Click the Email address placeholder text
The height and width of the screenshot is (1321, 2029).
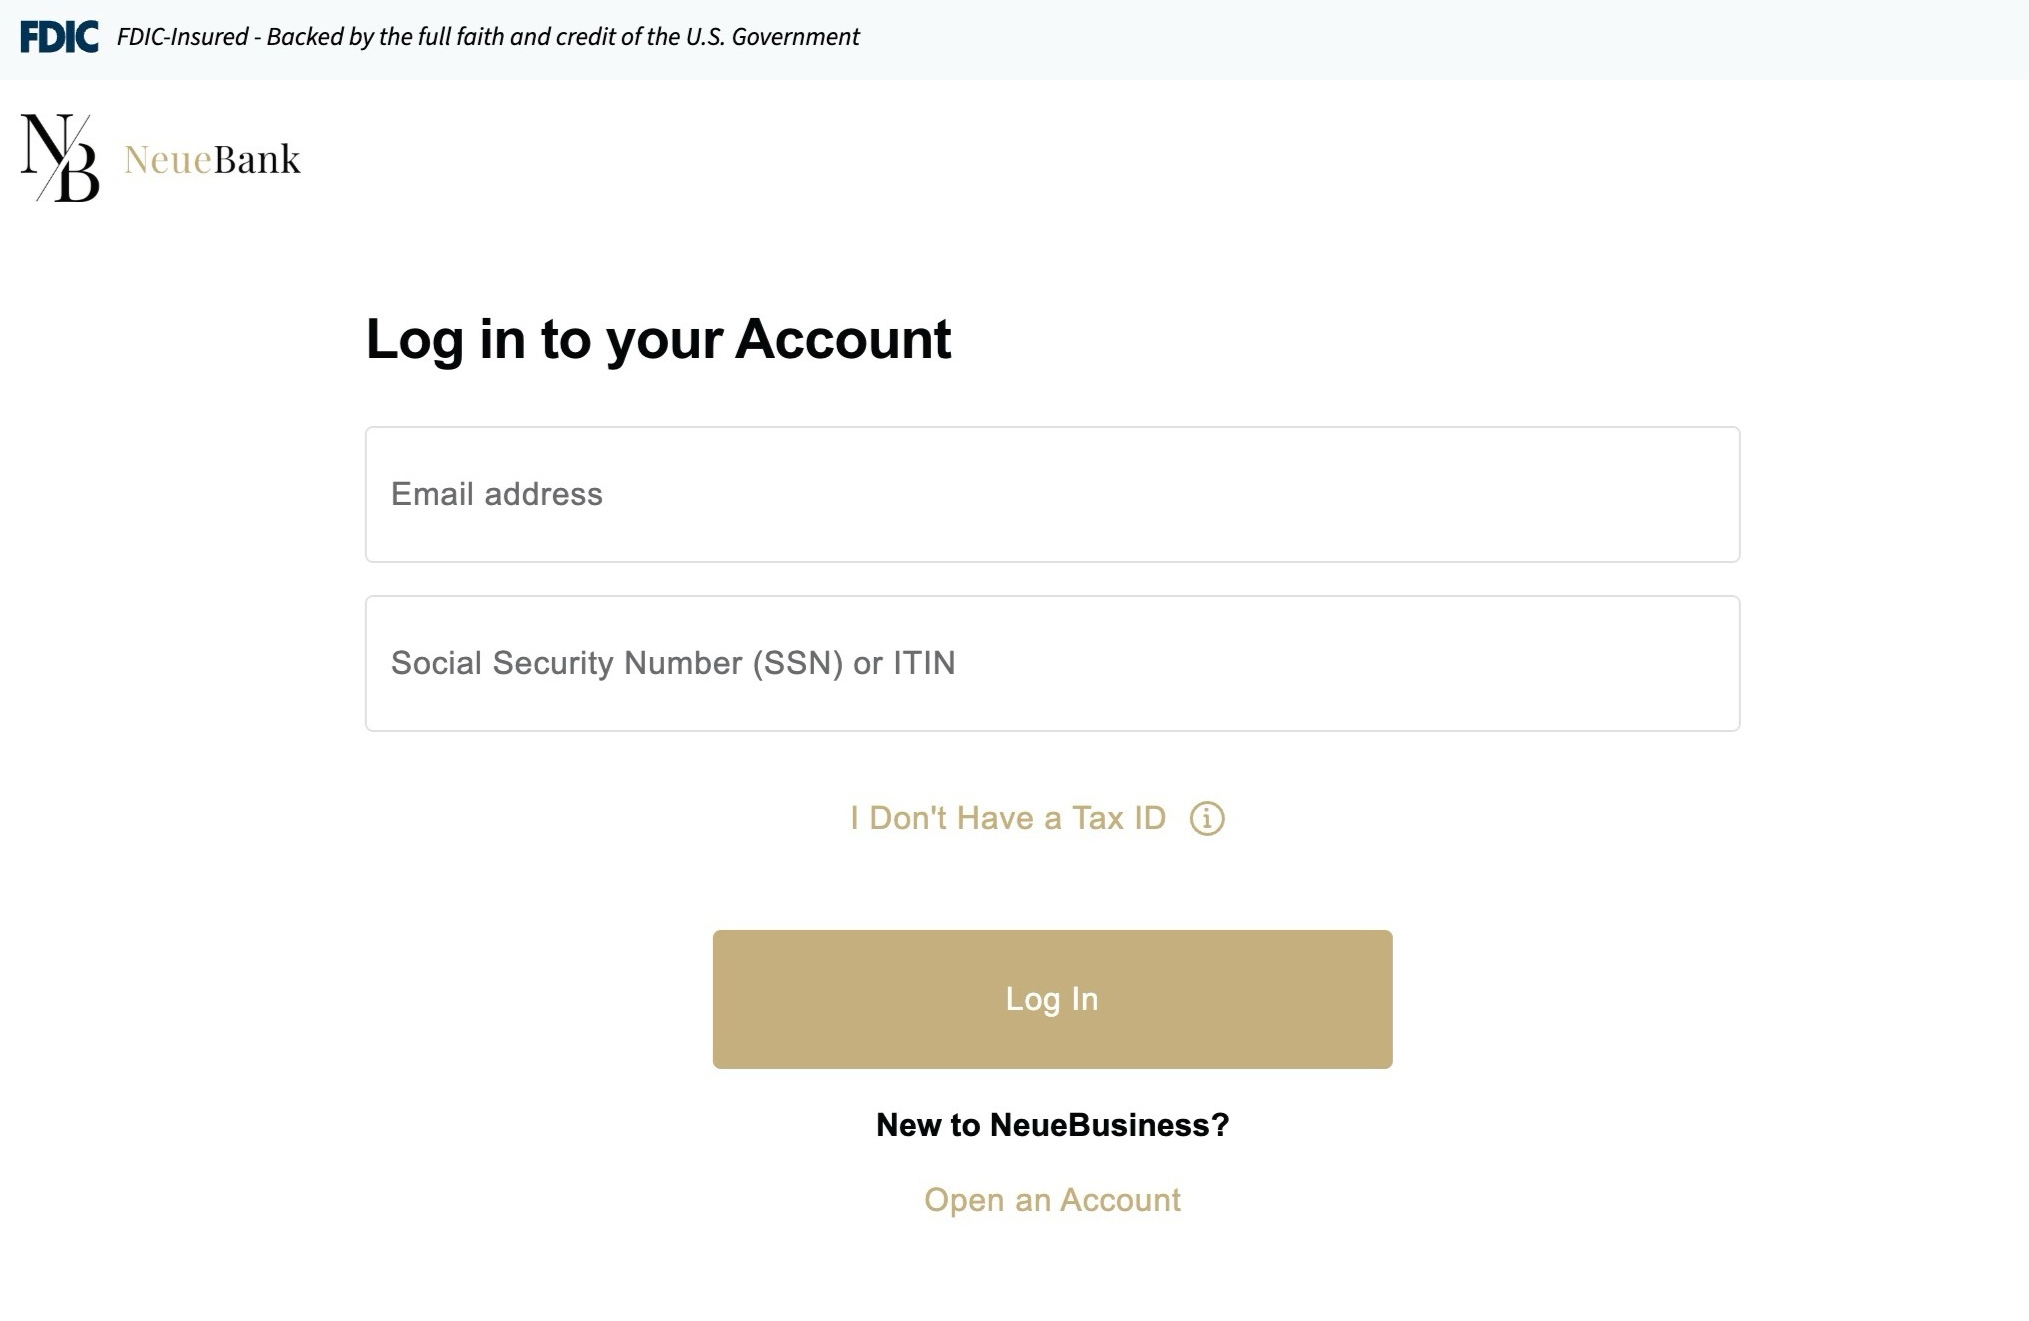pos(497,495)
